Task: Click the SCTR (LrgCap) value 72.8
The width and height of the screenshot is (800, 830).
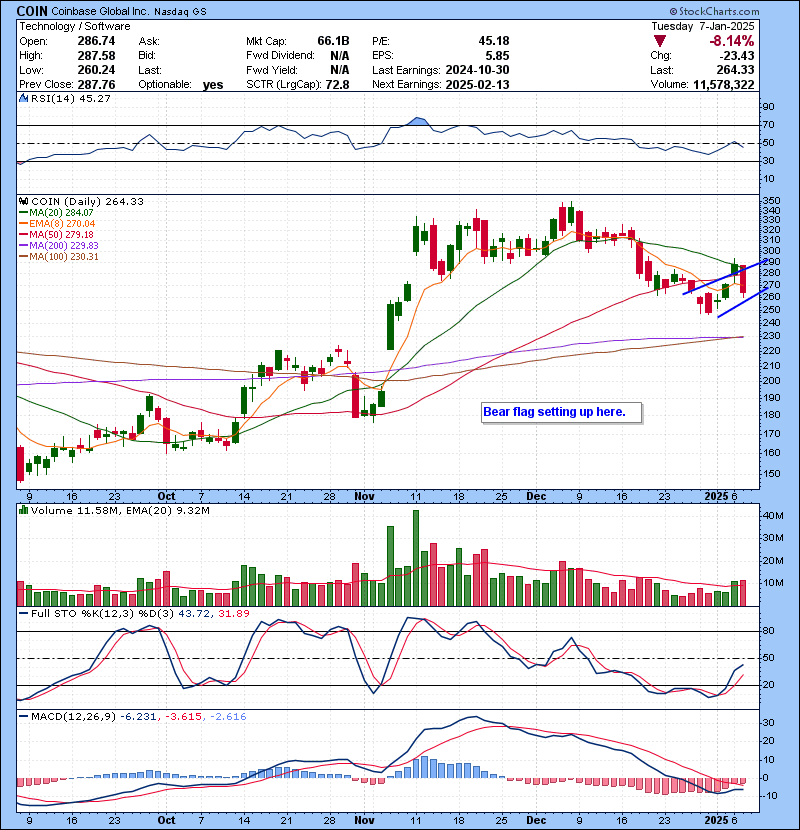Action: coord(337,84)
